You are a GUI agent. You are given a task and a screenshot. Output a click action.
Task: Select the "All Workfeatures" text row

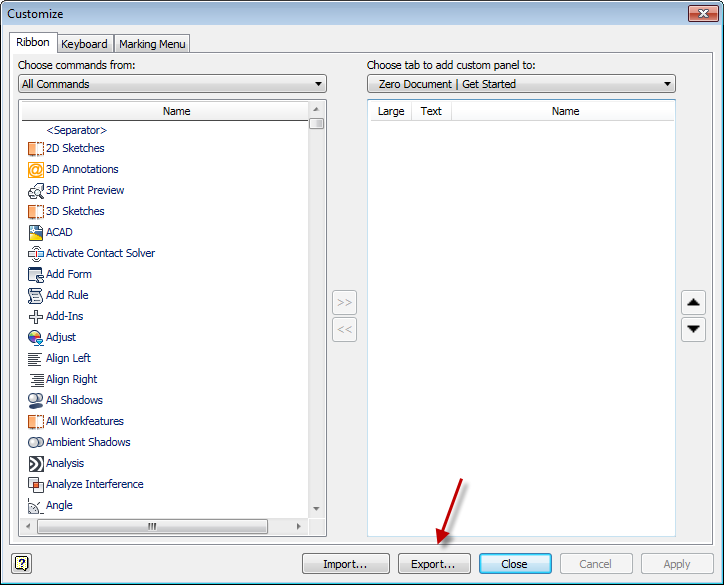coord(85,422)
